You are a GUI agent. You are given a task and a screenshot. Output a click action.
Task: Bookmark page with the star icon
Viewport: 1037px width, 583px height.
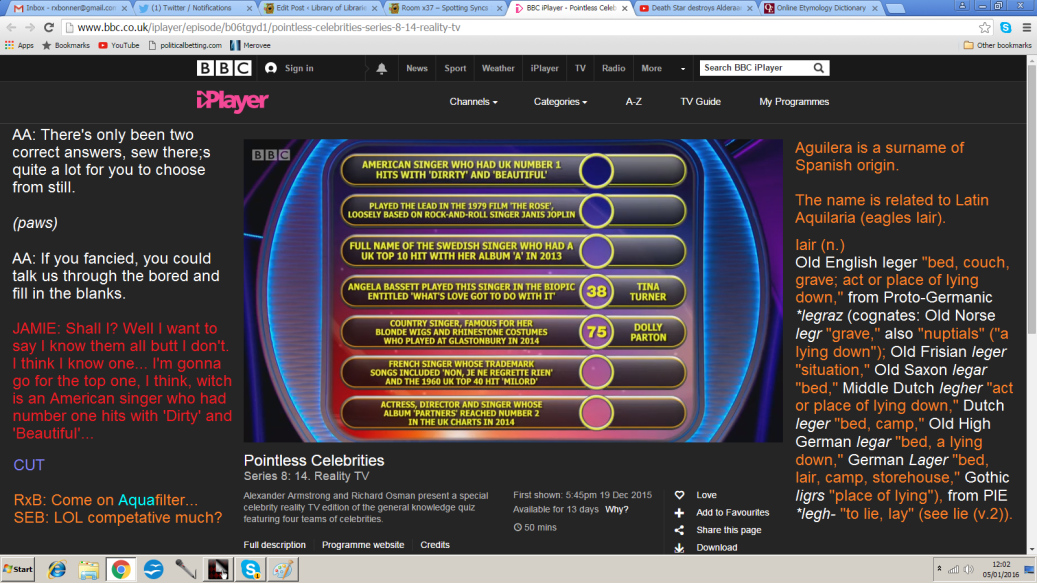click(x=985, y=28)
